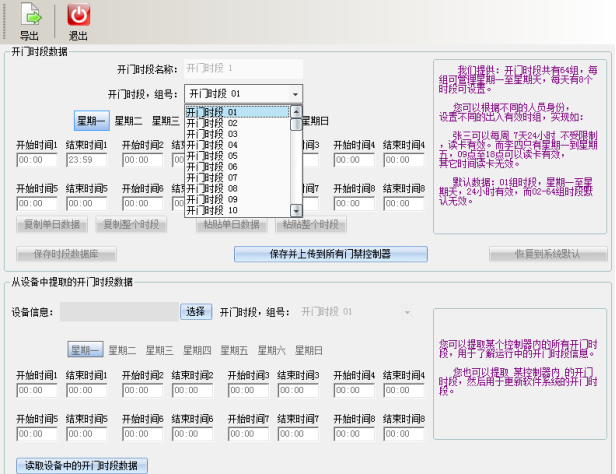Screen dimensions: 616x474
Task: Click upper 开始时间6 time field
Action: [x=143, y=204]
